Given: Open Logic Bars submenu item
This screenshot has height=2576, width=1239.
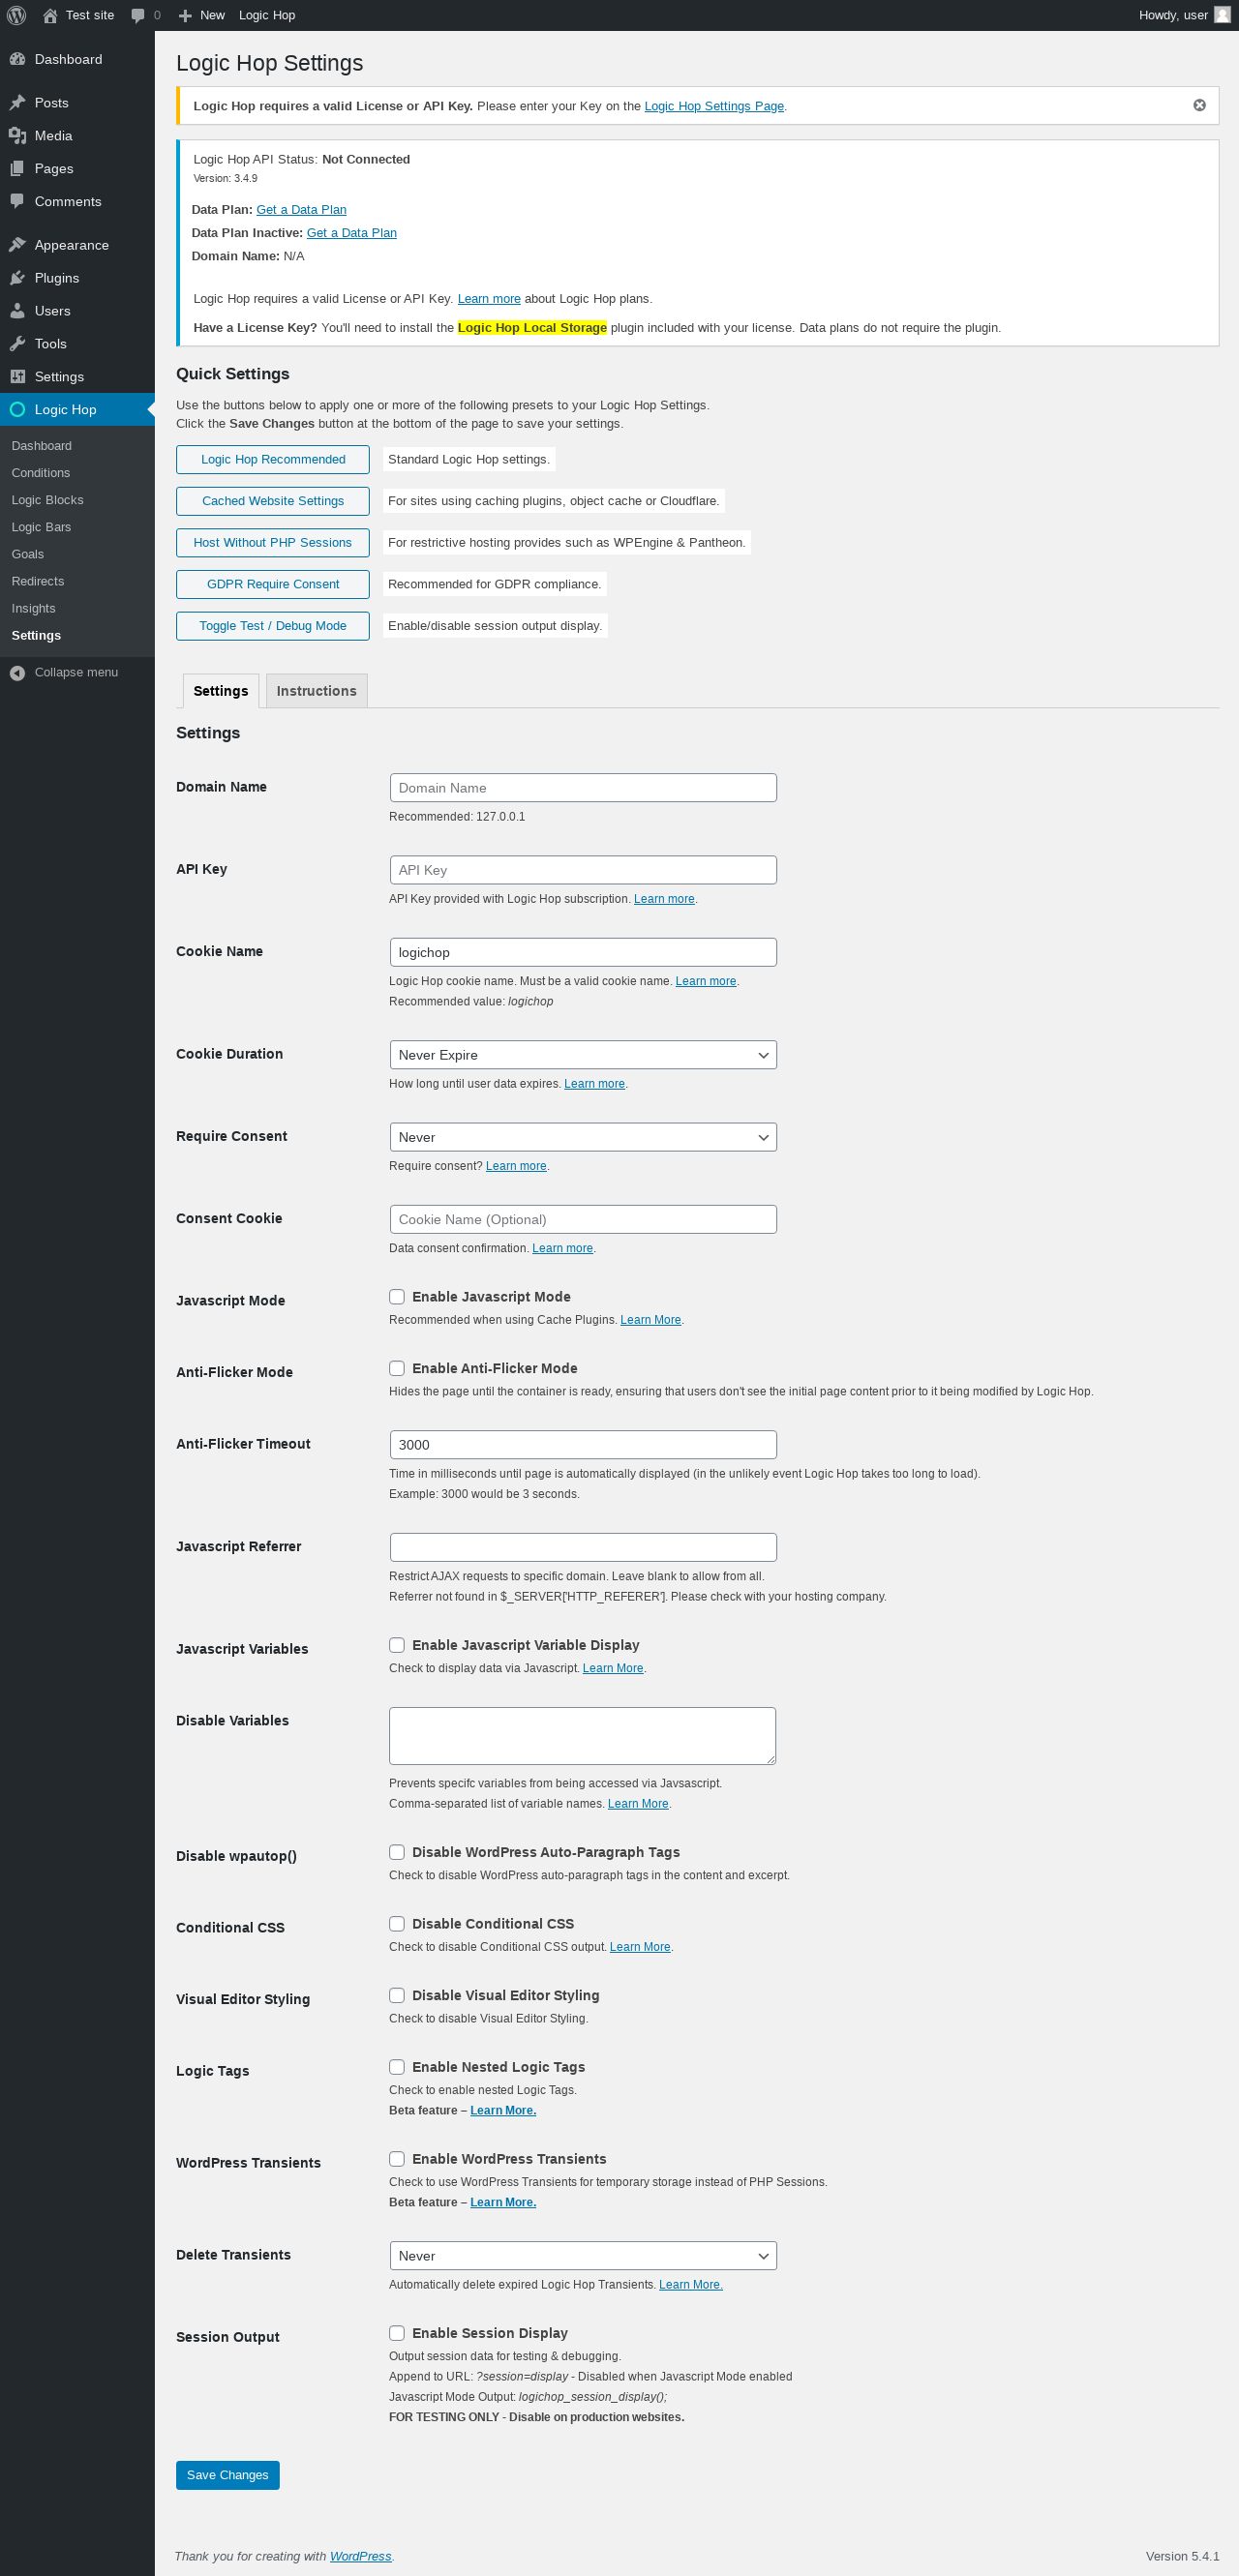Looking at the screenshot, I should coord(41,527).
